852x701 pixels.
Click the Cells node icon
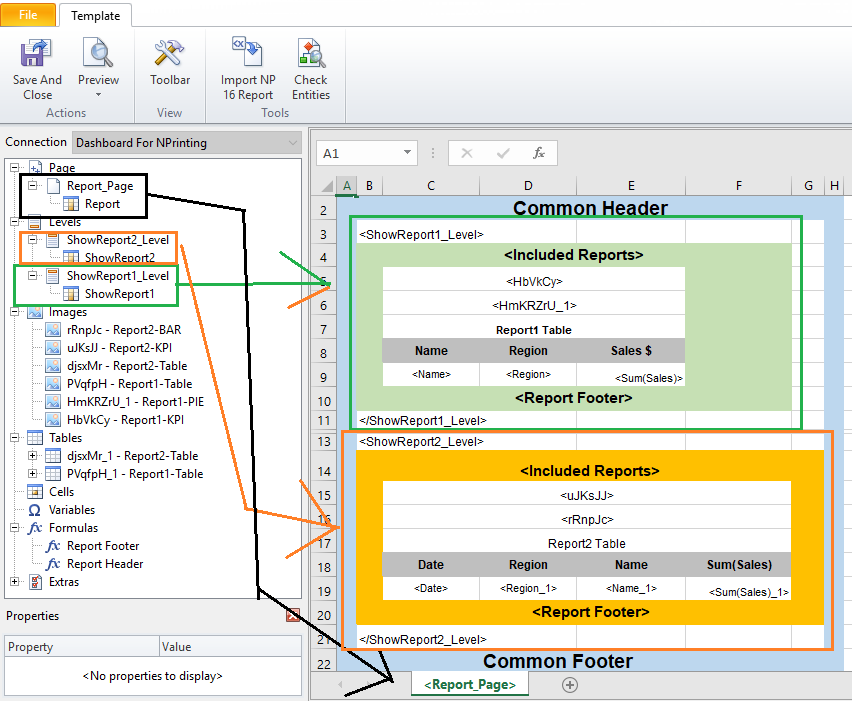point(36,492)
